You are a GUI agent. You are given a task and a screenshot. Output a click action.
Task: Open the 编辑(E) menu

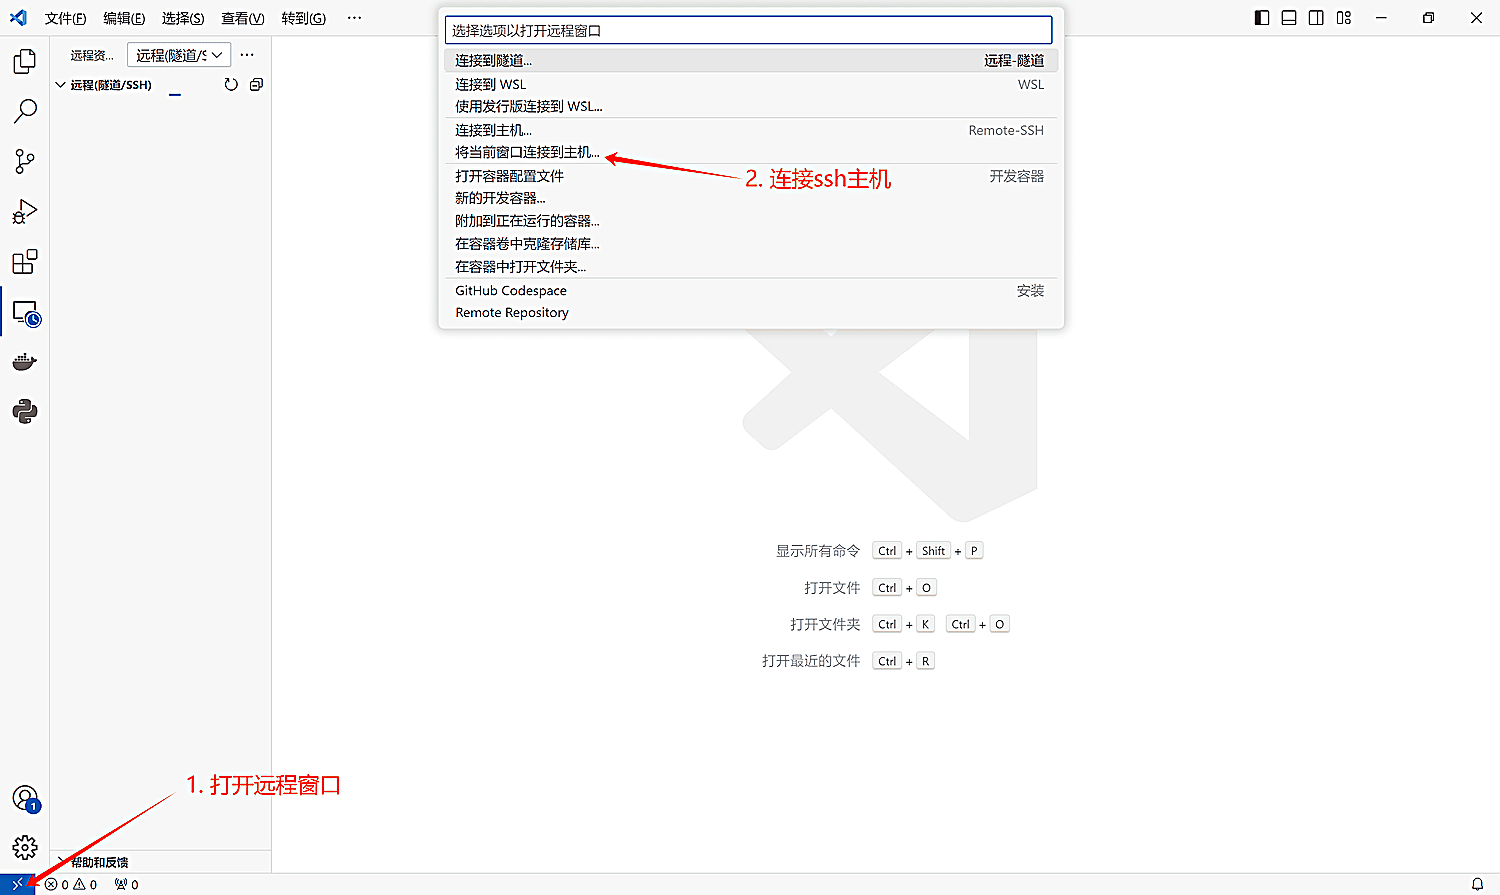click(x=124, y=18)
